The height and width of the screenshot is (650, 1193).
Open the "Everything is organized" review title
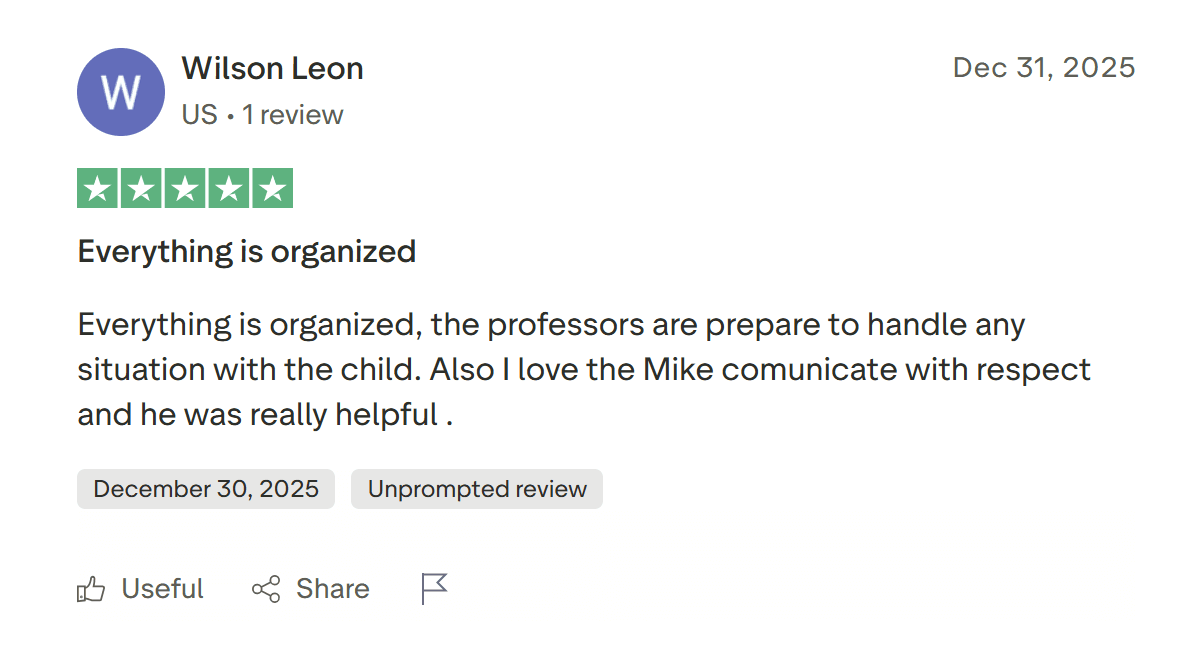point(247,251)
